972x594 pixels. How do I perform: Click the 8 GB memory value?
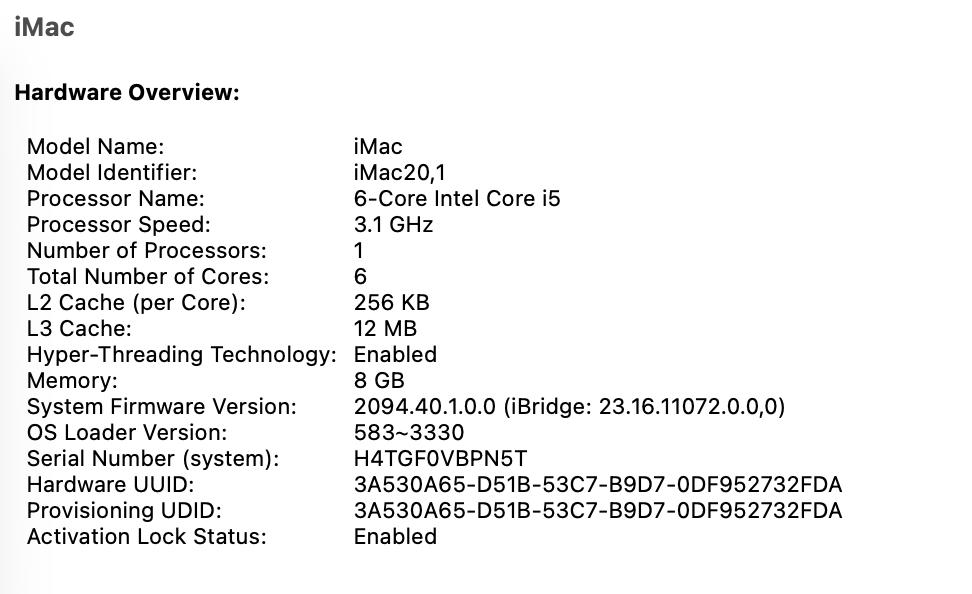point(379,381)
